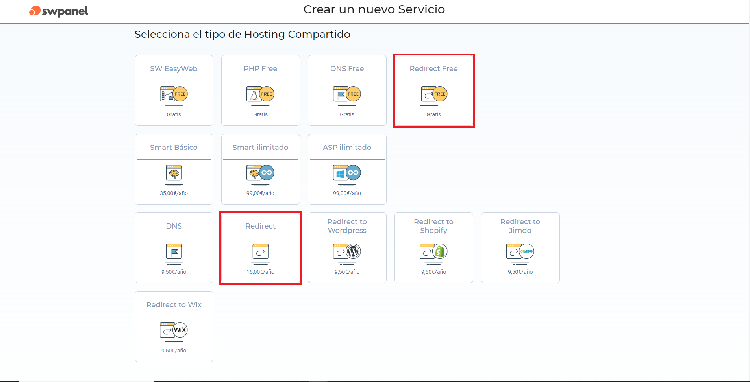The width and height of the screenshot is (750, 382).
Task: Choose the Smart ilimitado infinity icon
Action: 260,174
